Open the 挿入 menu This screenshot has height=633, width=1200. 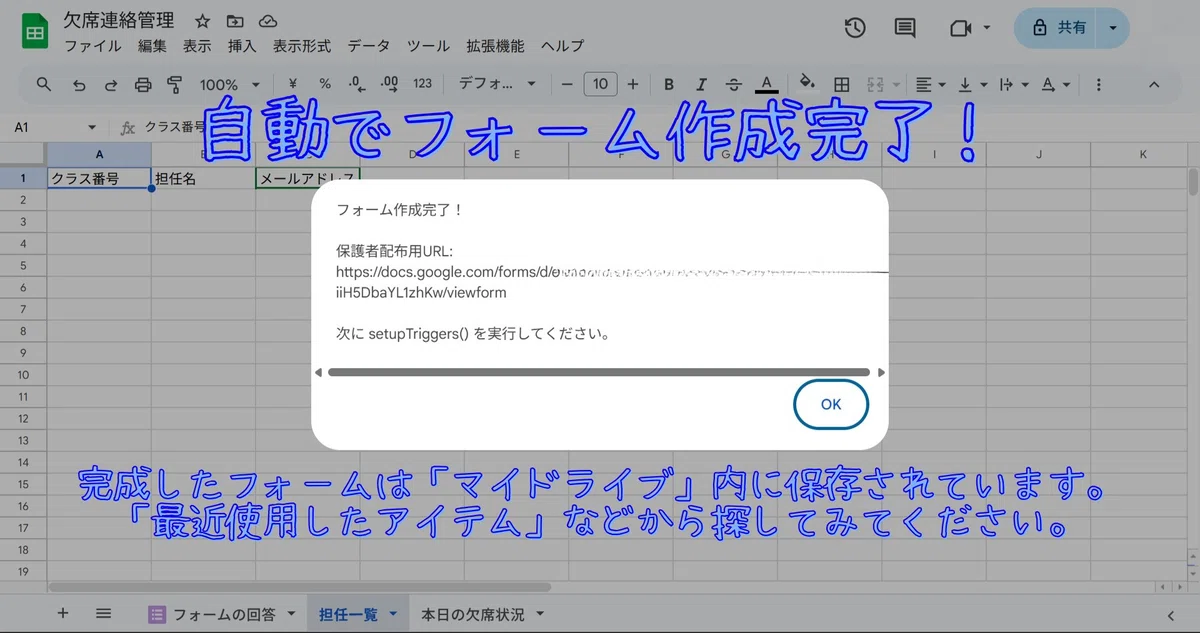pyautogui.click(x=242, y=46)
